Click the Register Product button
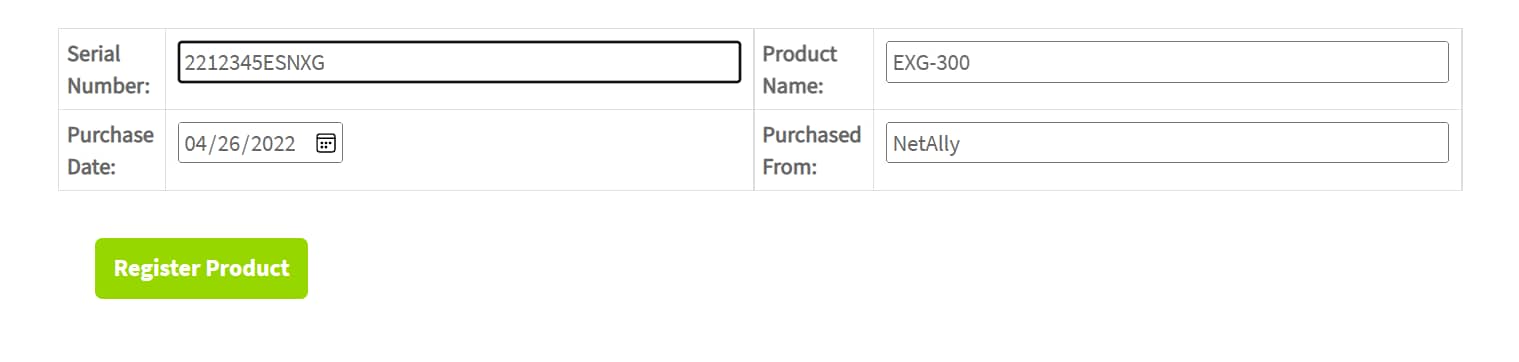Image resolution: width=1519 pixels, height=362 pixels. pyautogui.click(x=201, y=268)
